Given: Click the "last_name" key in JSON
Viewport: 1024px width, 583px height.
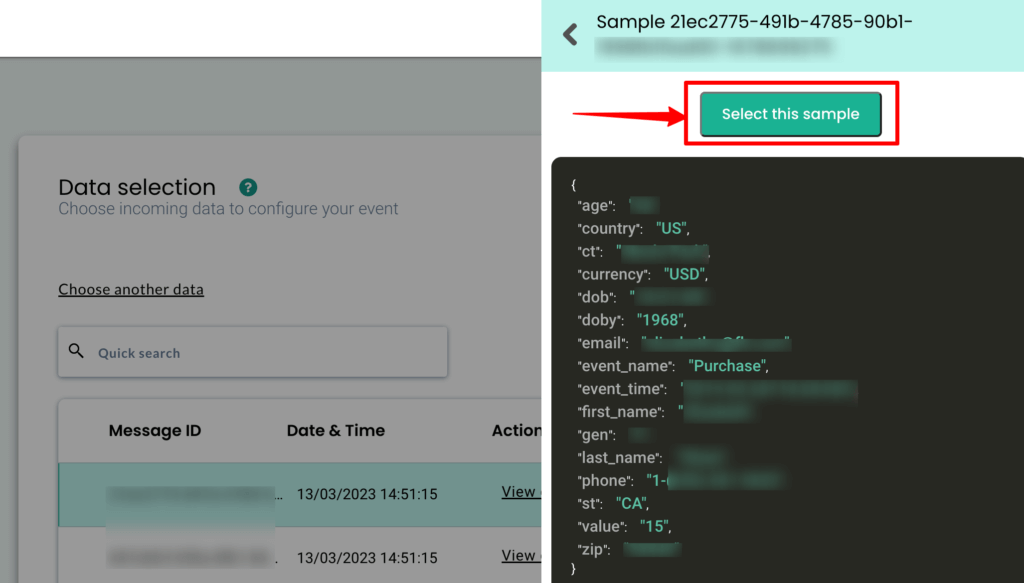Looking at the screenshot, I should [619, 458].
